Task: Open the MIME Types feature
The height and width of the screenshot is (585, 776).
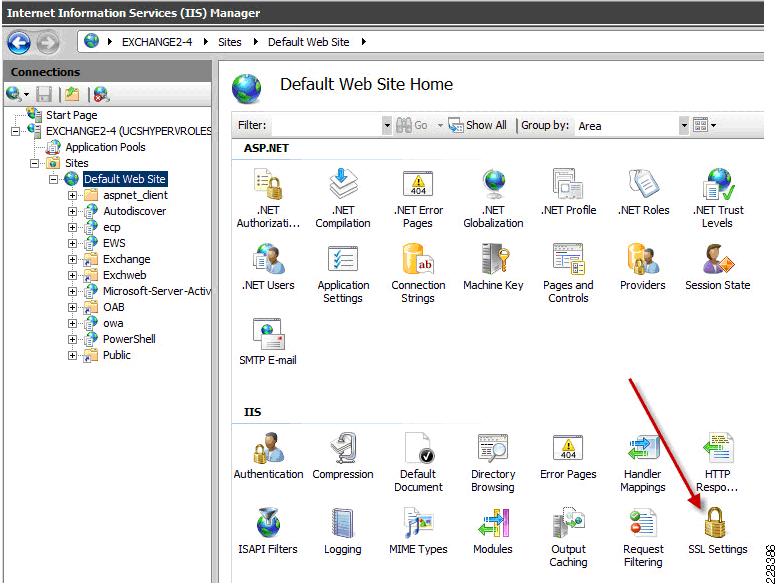Action: click(418, 531)
